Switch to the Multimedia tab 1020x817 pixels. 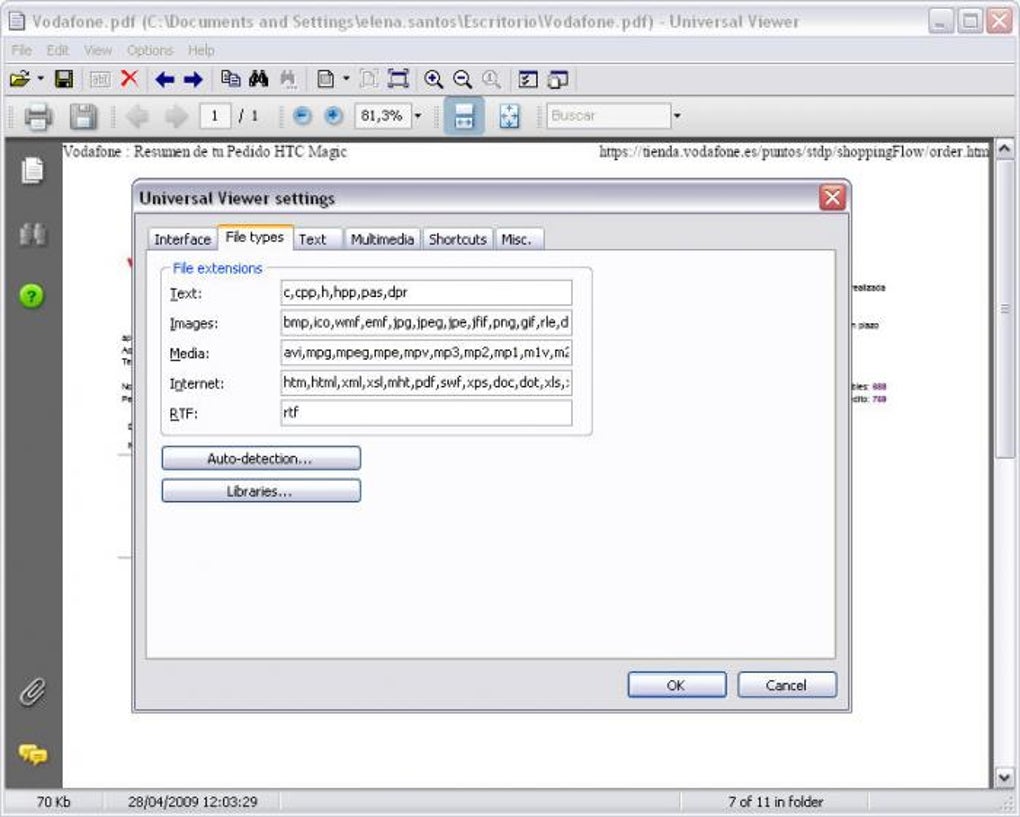(x=382, y=239)
